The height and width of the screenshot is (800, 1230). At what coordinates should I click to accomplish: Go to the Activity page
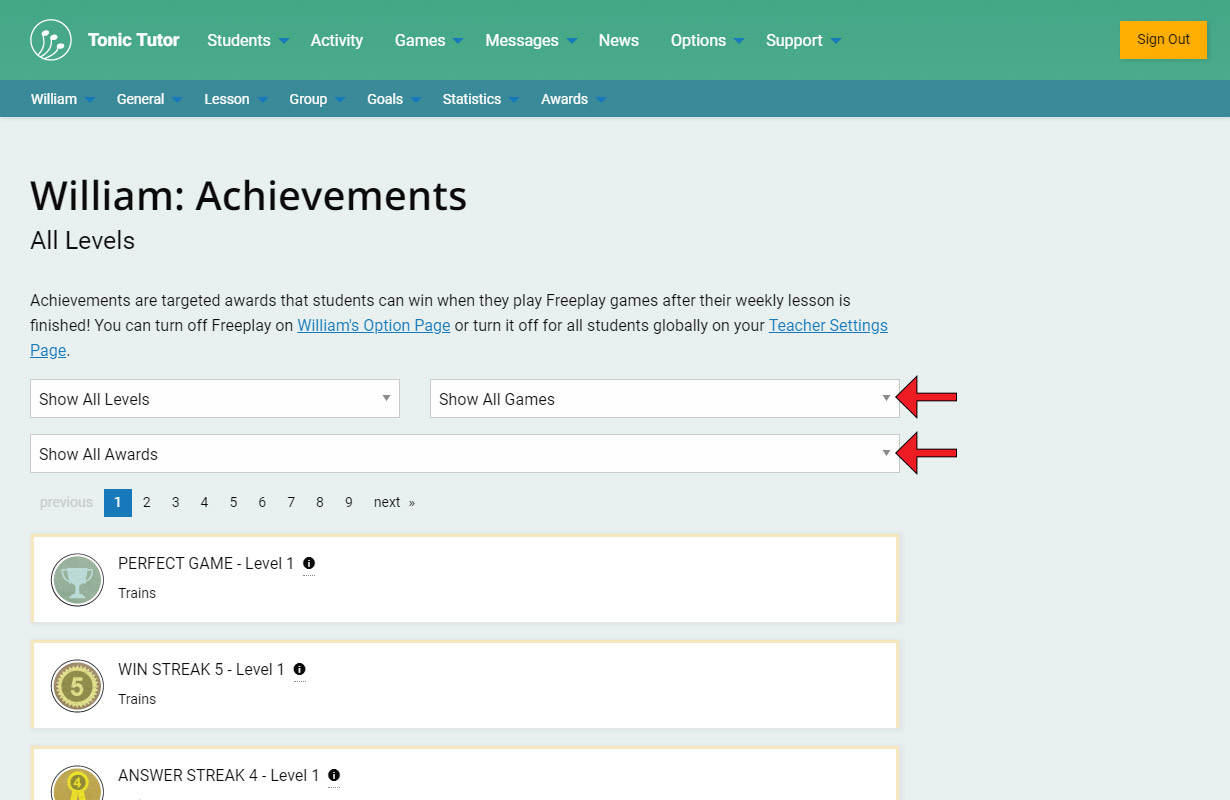(x=336, y=40)
